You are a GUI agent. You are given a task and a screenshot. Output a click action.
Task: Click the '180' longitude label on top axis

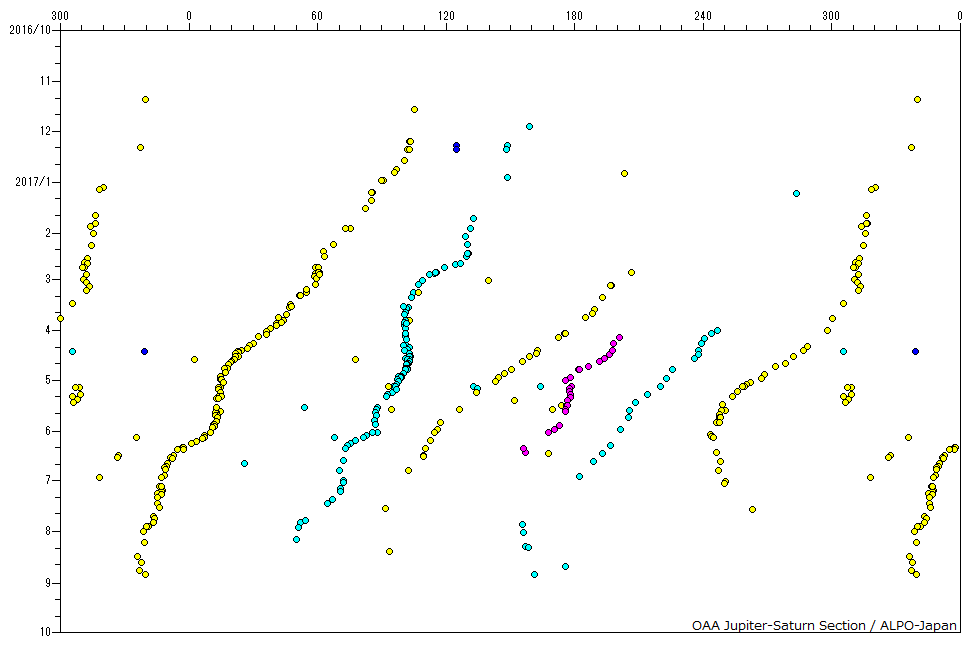(574, 16)
